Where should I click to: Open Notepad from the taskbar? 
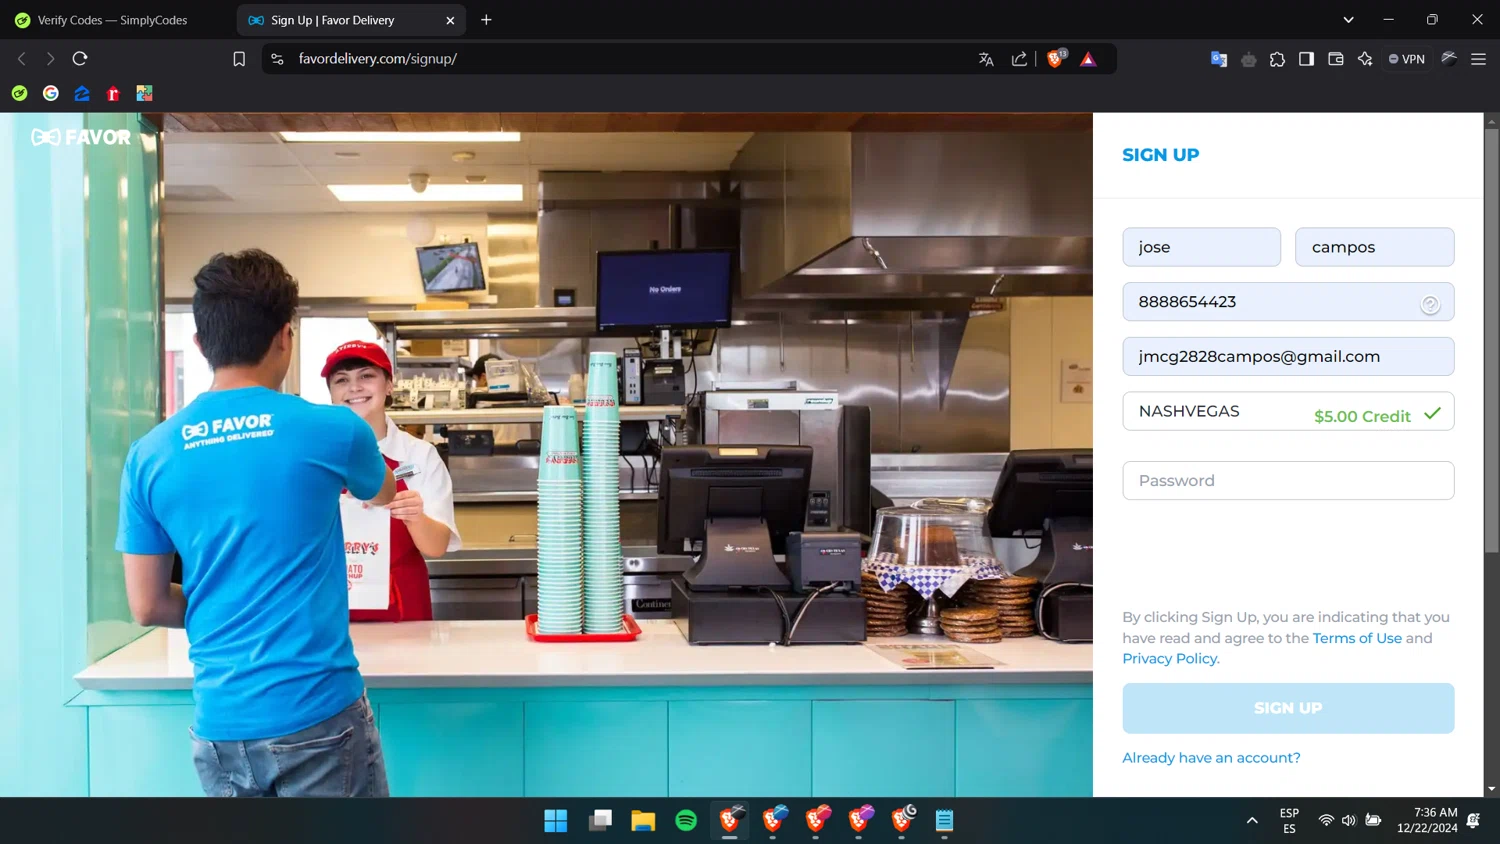(944, 821)
